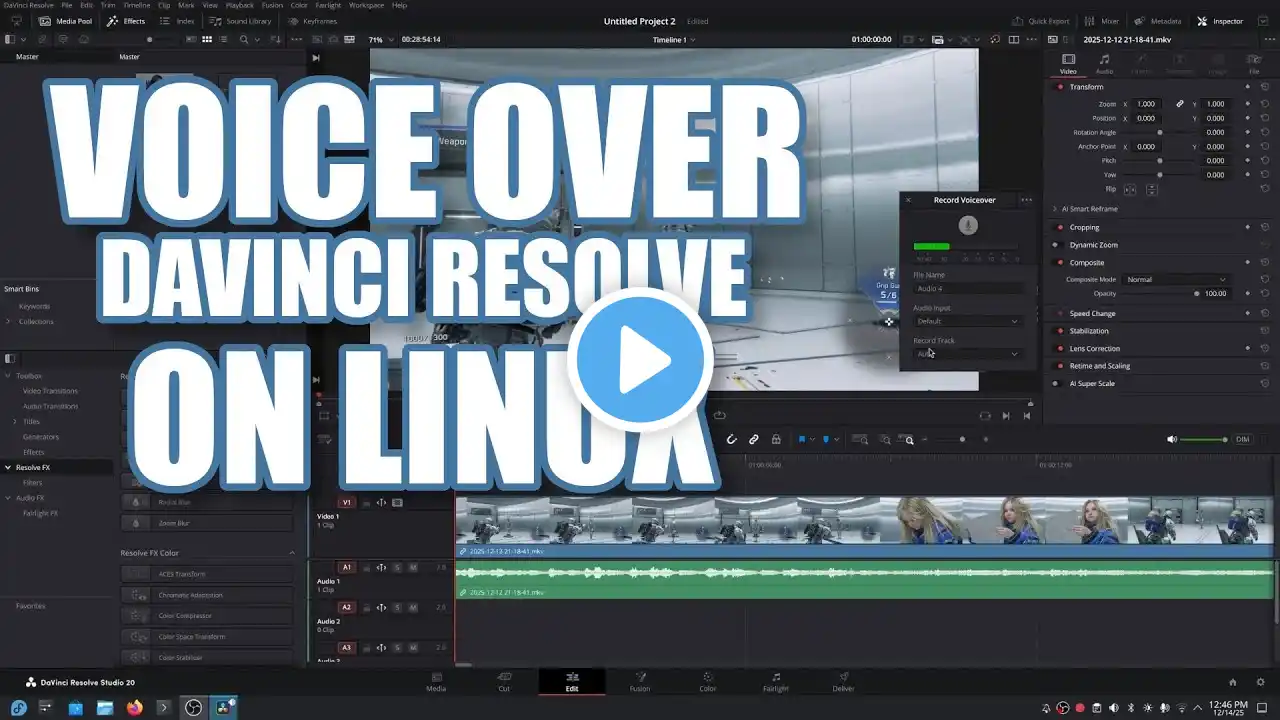Switch to the Color page
This screenshot has height=720, width=1280.
click(707, 682)
